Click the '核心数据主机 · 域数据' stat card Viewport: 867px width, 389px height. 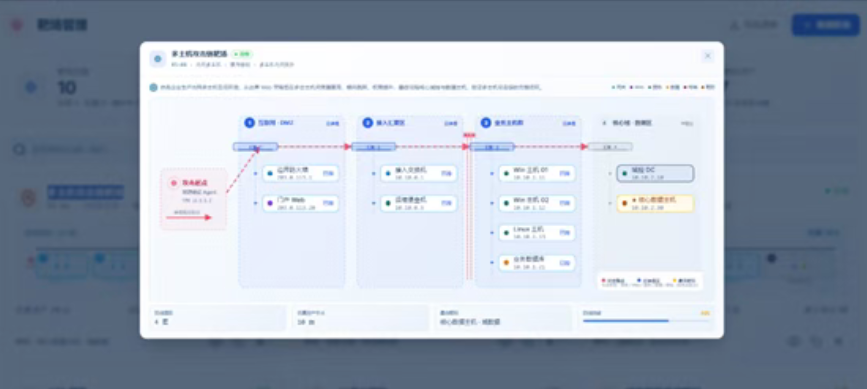tap(503, 318)
